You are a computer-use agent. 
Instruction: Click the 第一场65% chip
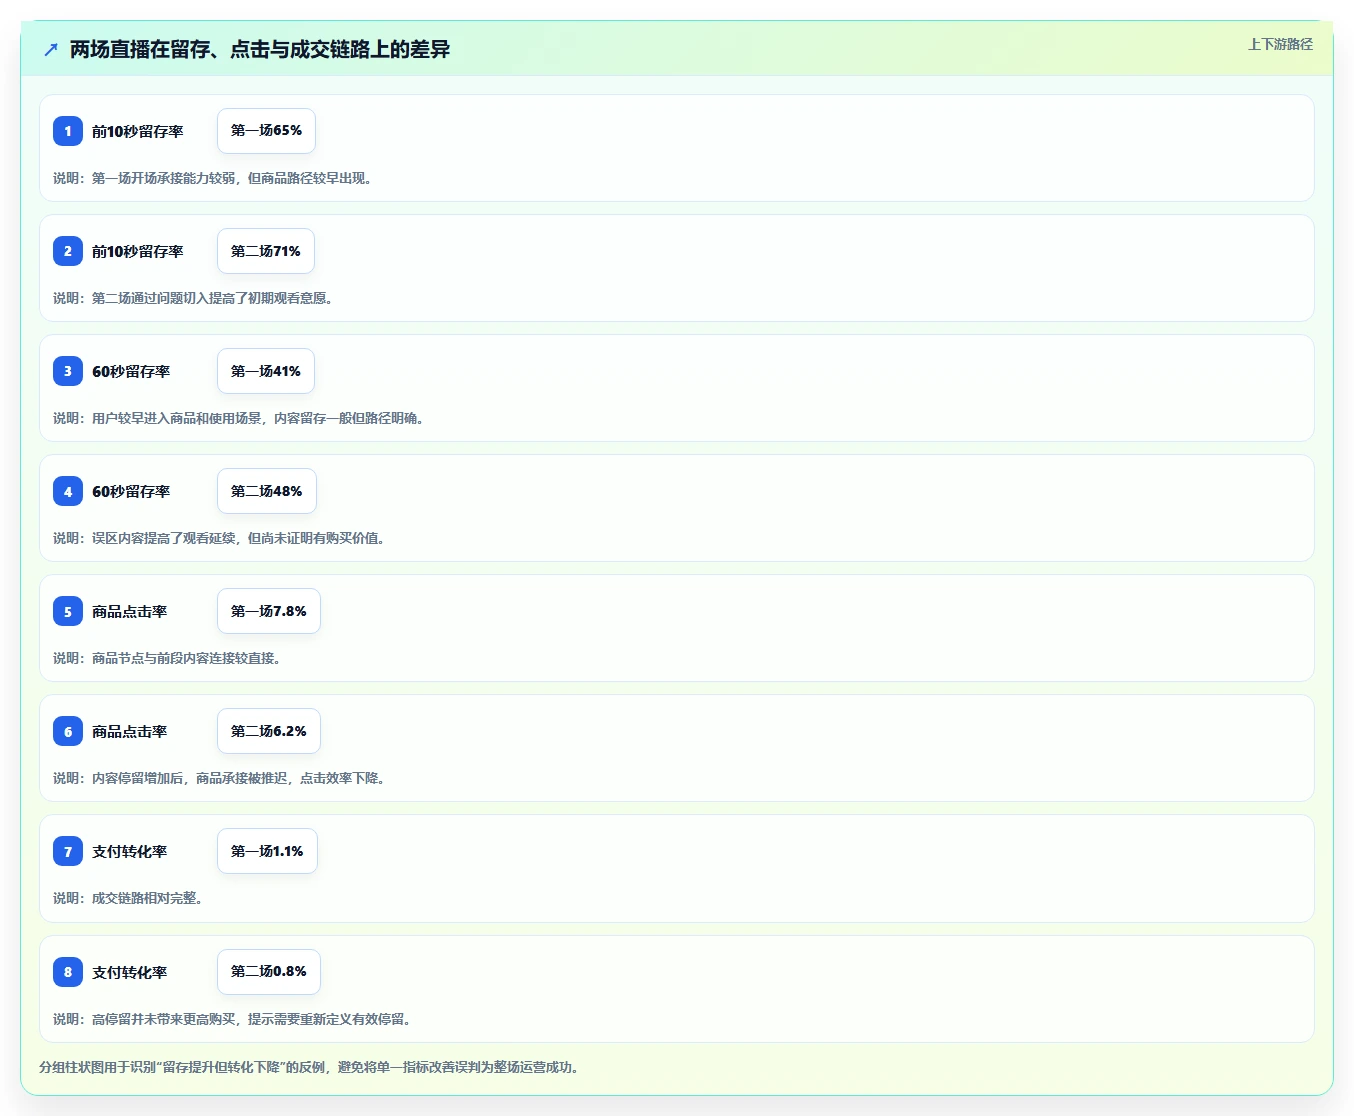266,131
